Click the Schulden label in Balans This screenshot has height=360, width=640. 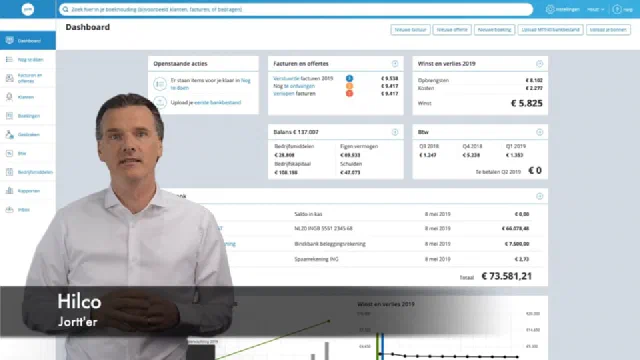coord(351,164)
